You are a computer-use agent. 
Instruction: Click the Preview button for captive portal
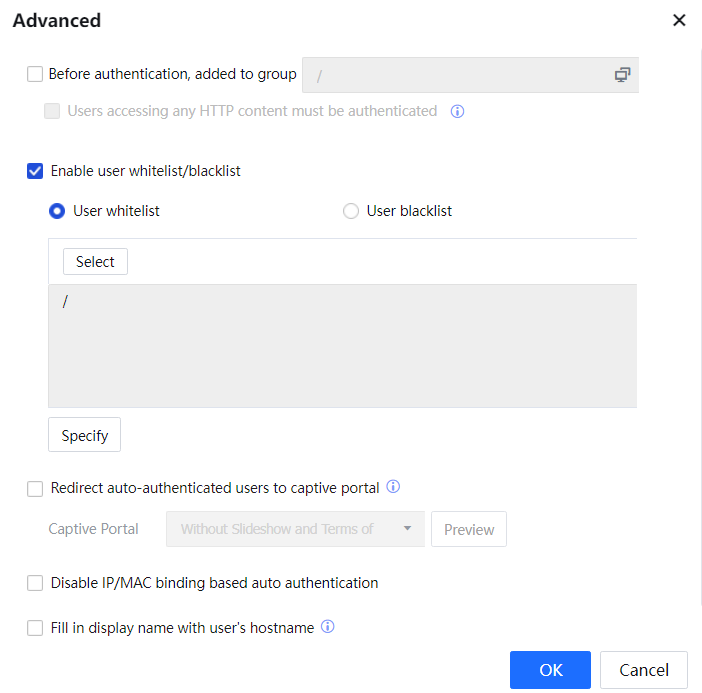[x=468, y=530]
